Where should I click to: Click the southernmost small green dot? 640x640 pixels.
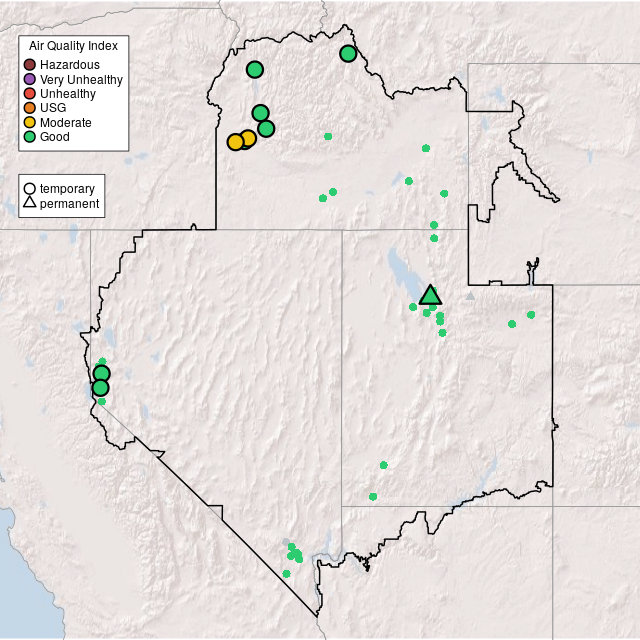point(287,573)
